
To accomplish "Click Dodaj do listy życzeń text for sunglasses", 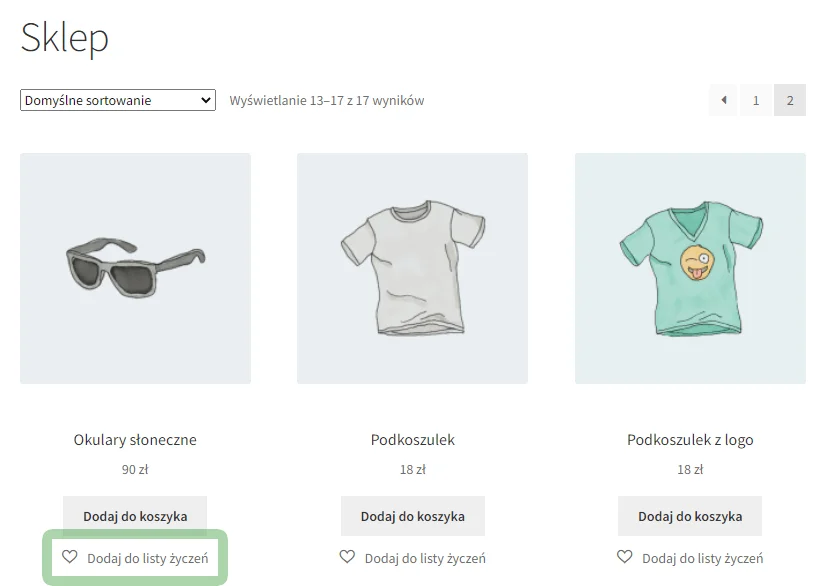I will point(148,559).
